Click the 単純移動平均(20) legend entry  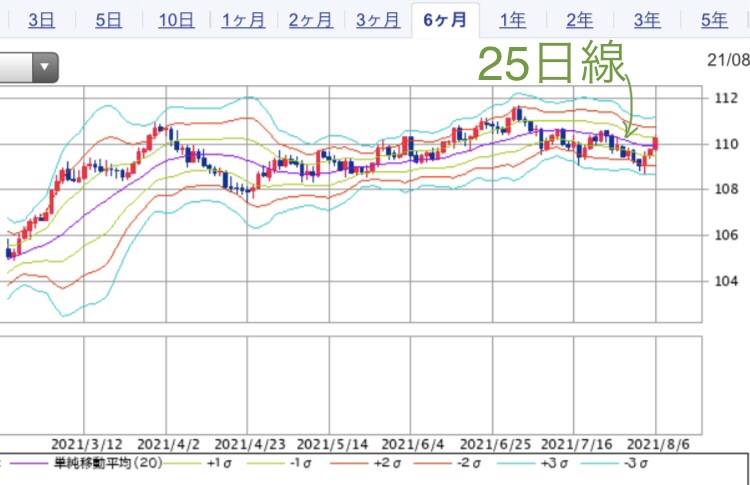coord(108,463)
